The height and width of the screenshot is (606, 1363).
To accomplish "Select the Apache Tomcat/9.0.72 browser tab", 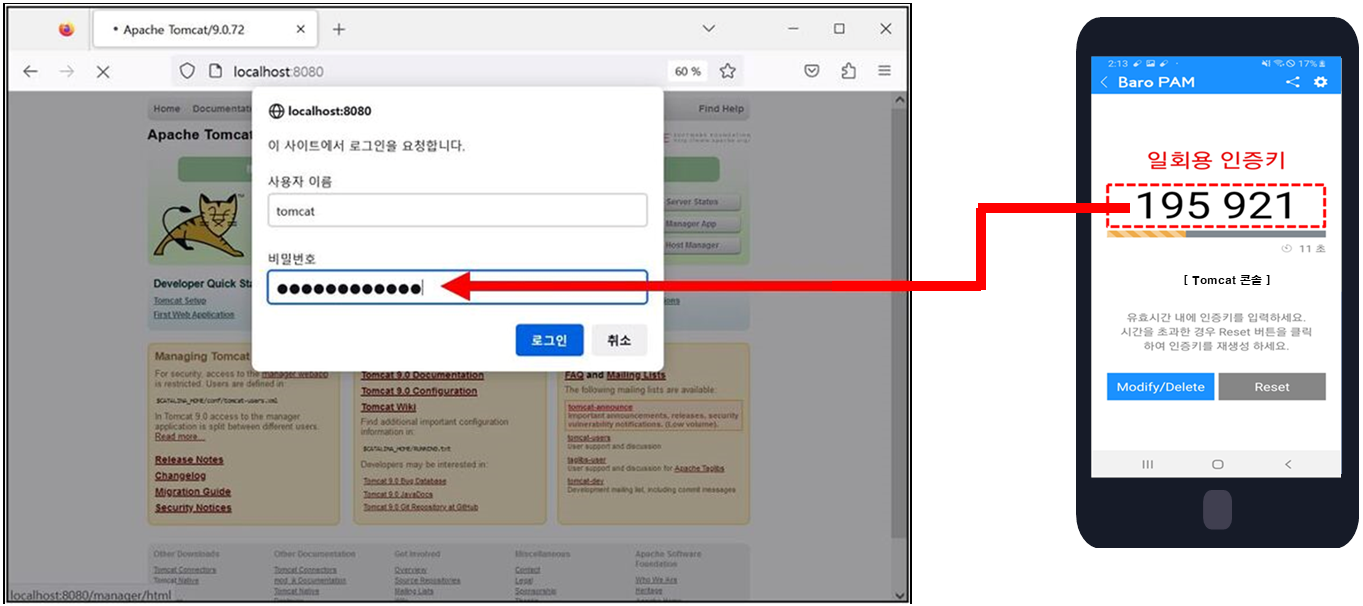I will (x=204, y=30).
